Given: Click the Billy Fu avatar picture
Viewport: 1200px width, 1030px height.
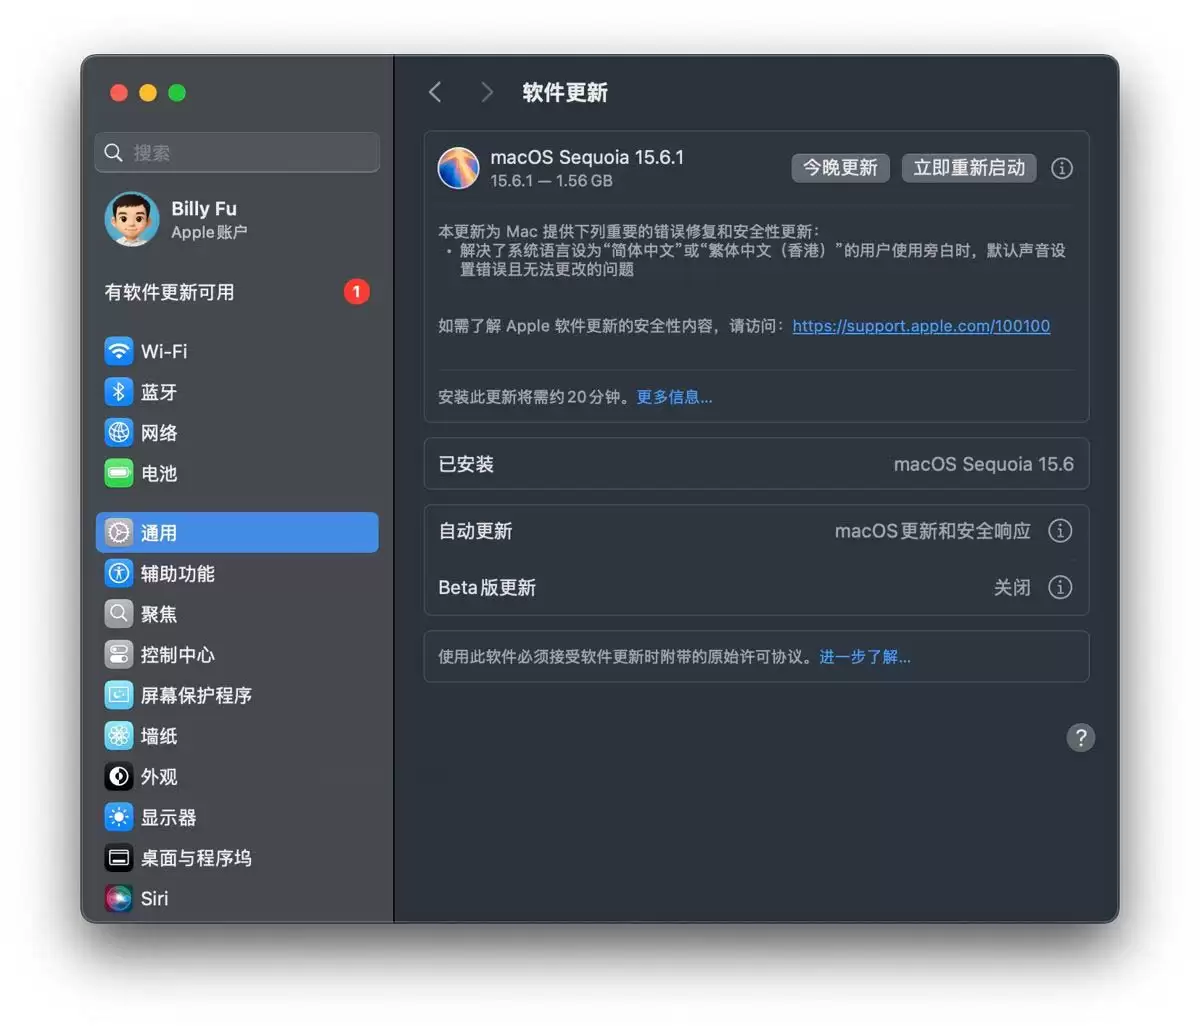Looking at the screenshot, I should [x=132, y=219].
